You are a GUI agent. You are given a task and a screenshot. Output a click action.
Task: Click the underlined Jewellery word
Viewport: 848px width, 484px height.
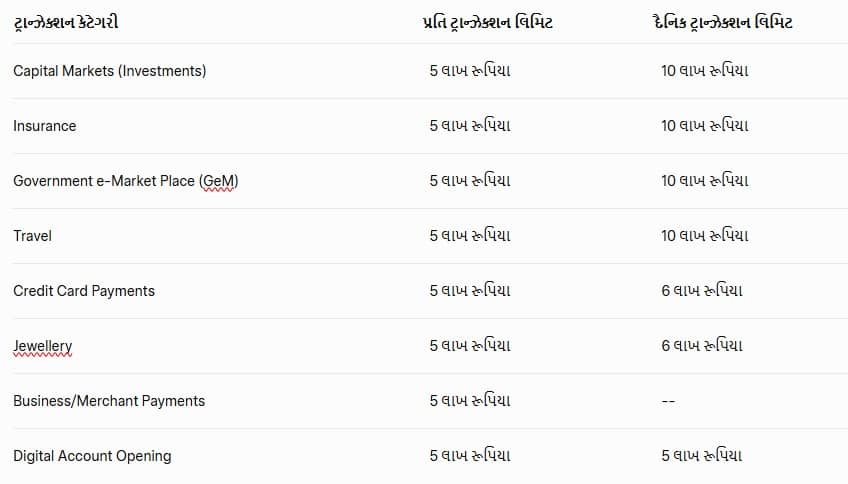point(43,346)
